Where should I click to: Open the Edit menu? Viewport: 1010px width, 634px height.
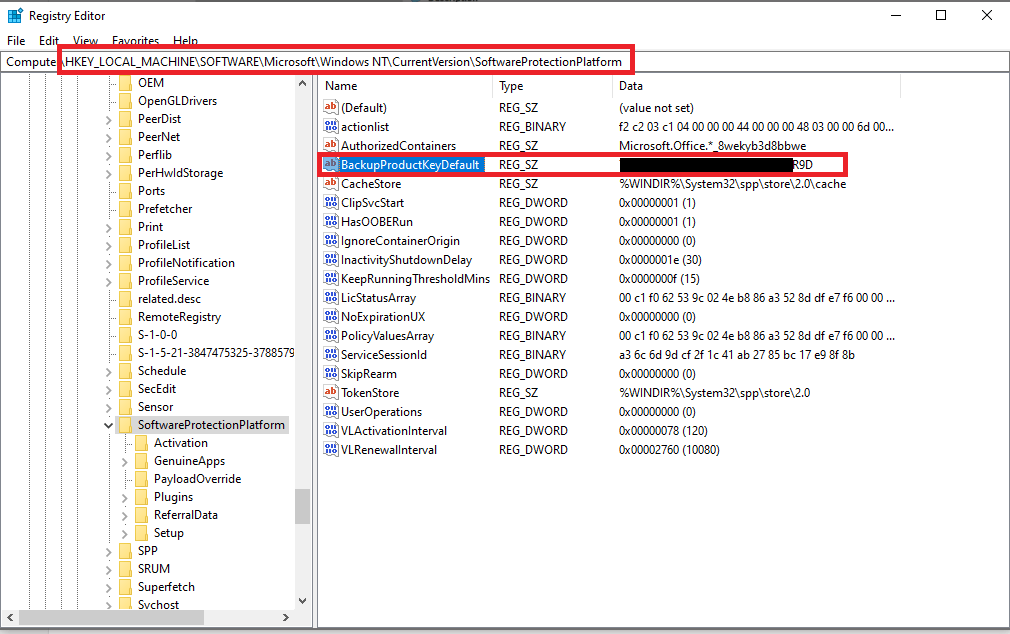48,41
